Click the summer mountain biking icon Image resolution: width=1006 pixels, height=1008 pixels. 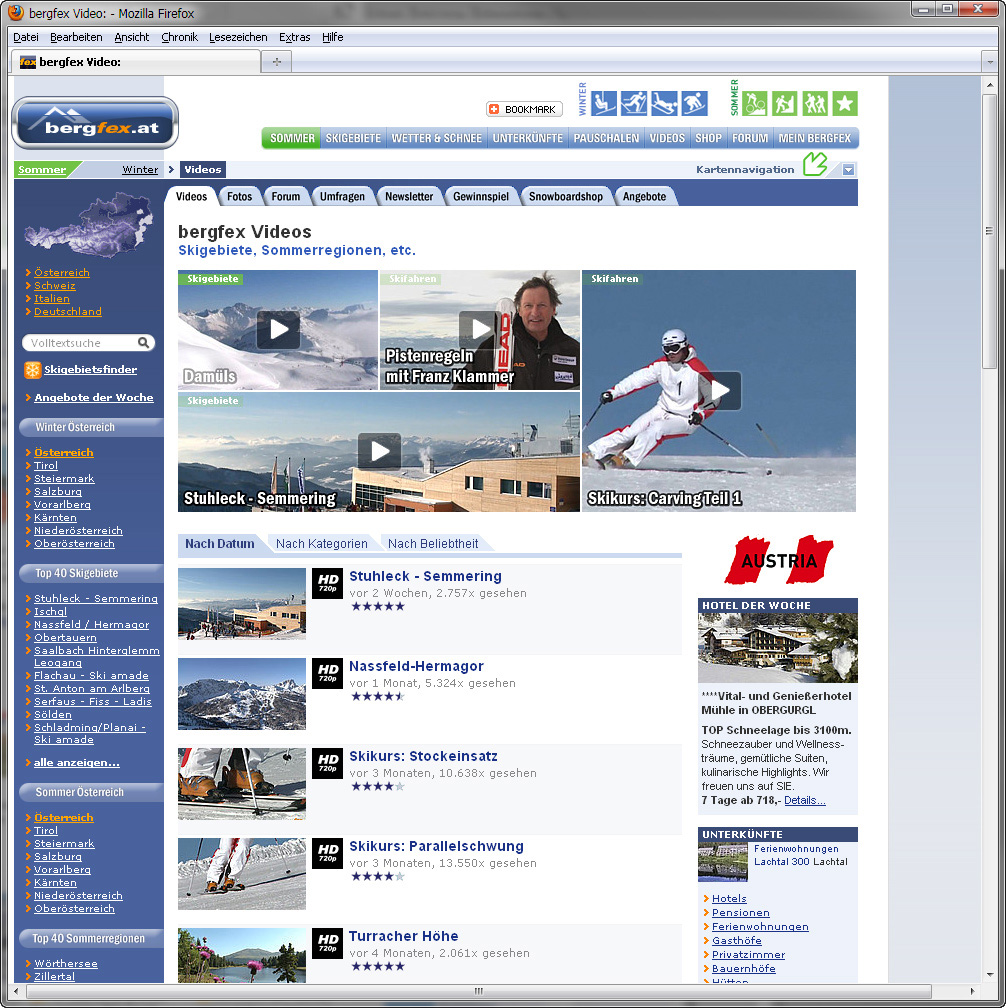(754, 103)
